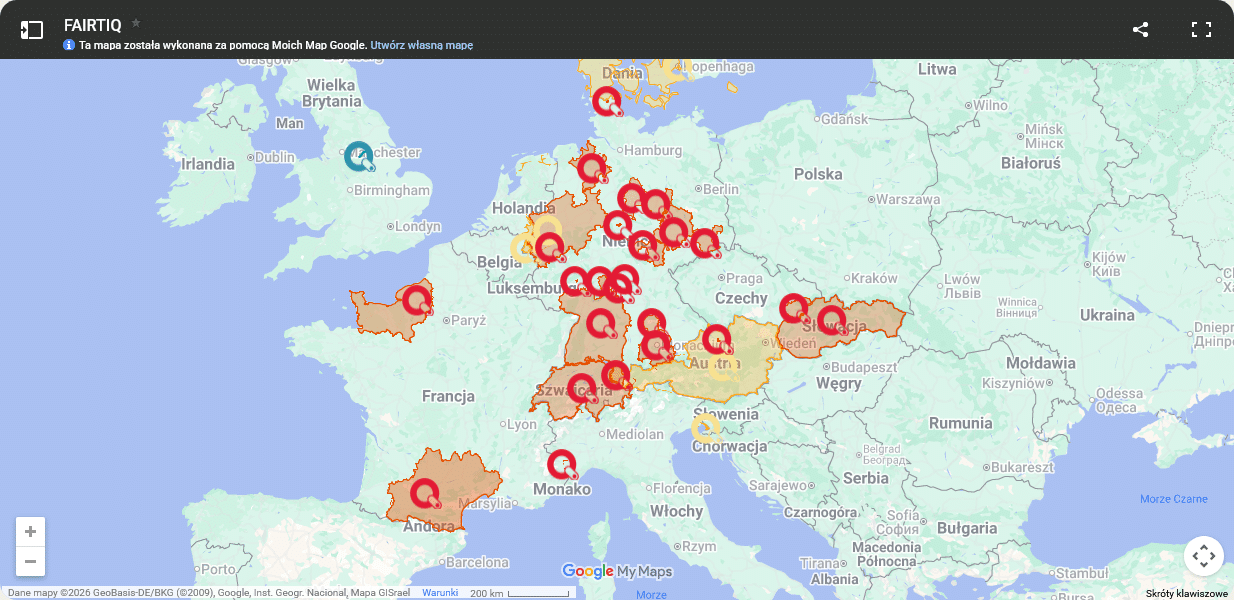
Task: Click the yellow marker near Belgia
Action: coord(523,248)
